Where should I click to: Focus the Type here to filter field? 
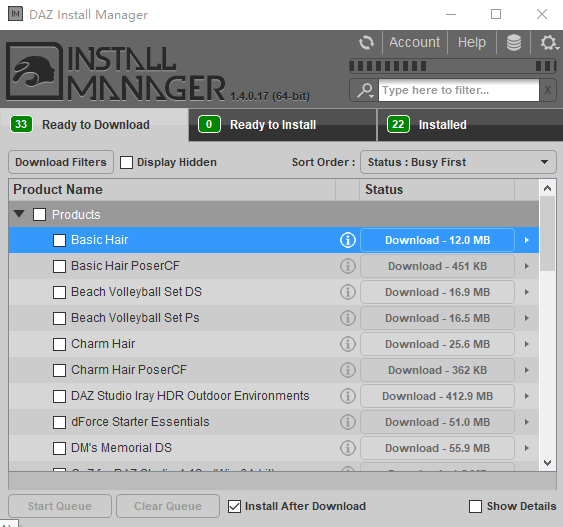tap(459, 90)
